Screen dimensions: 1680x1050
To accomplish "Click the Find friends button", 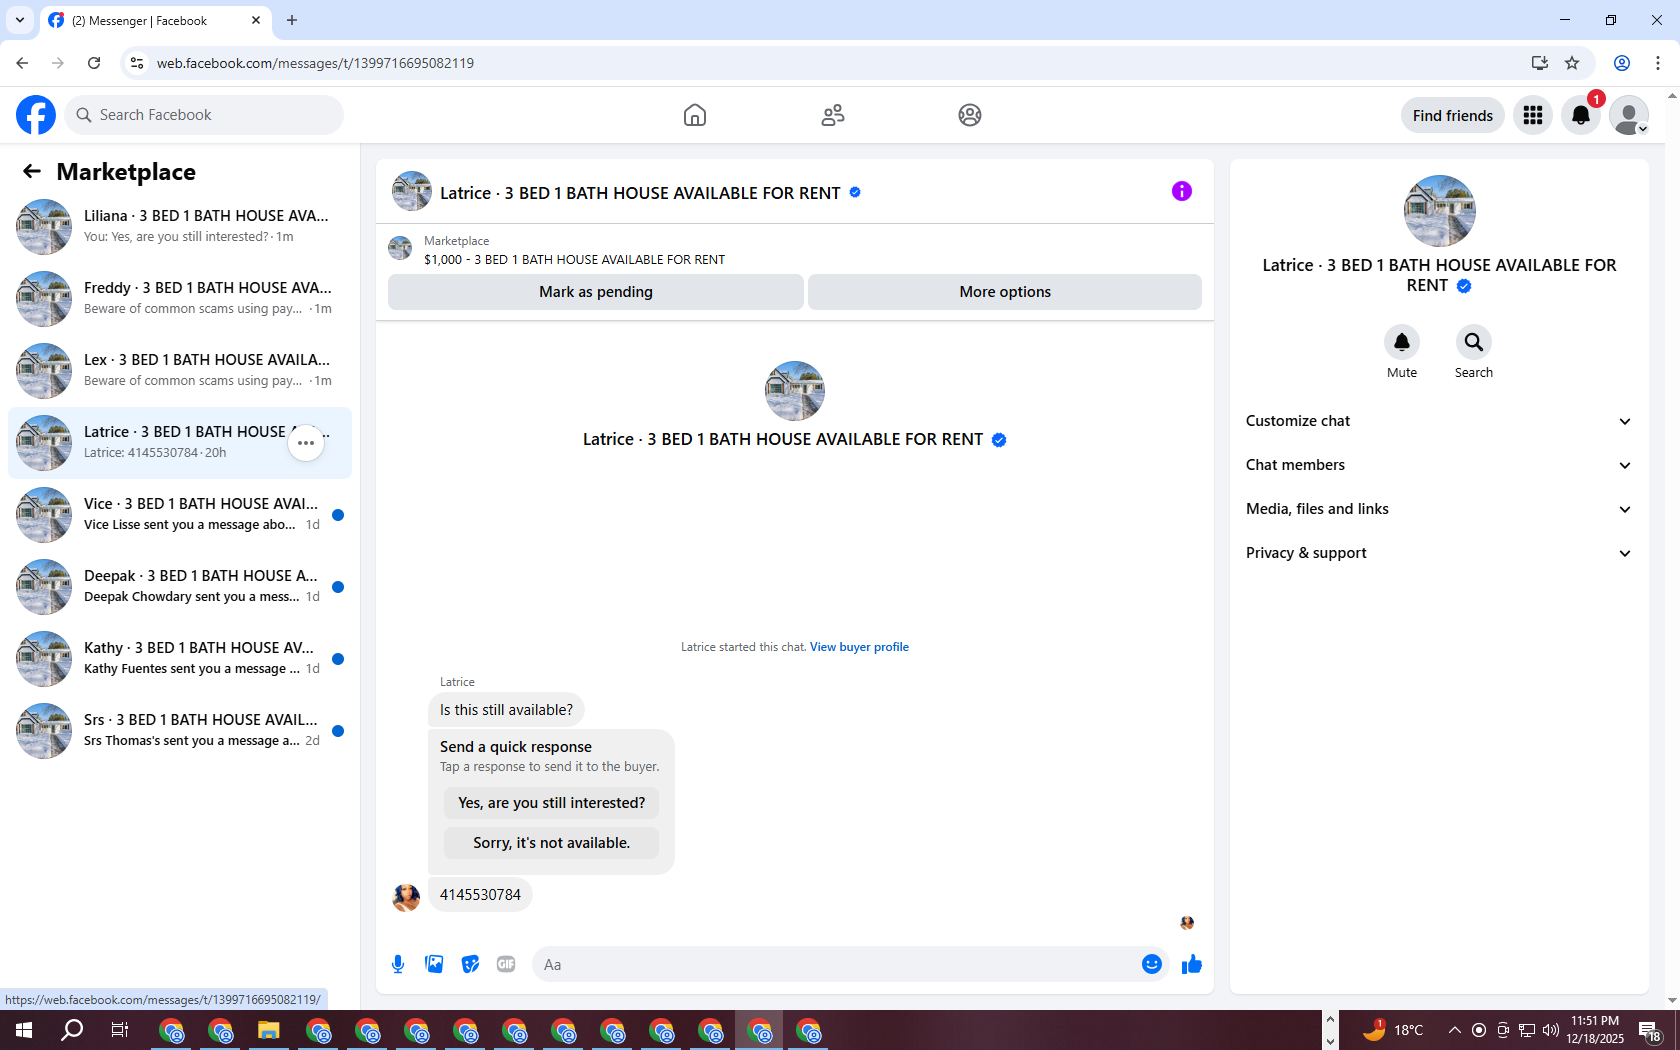I will click(1453, 115).
